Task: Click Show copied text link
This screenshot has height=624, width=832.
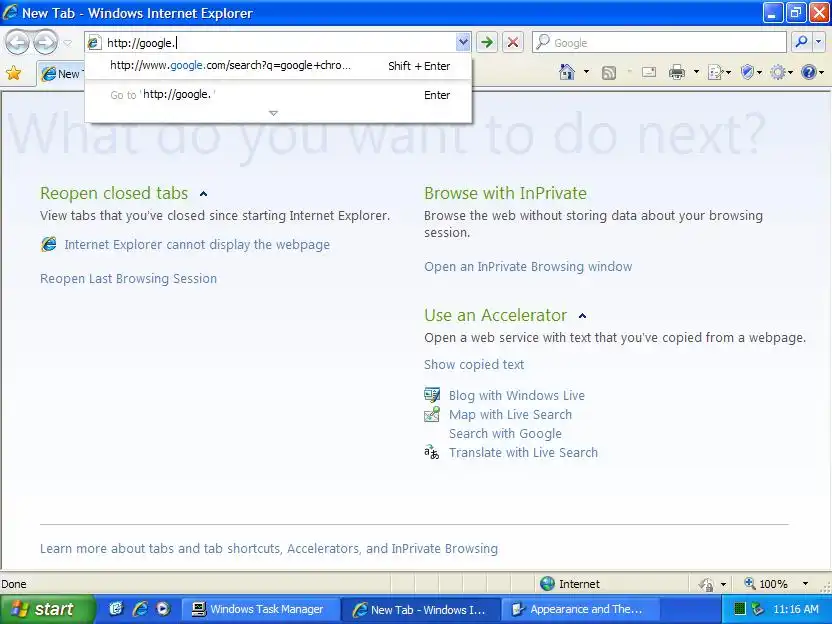Action: (474, 365)
